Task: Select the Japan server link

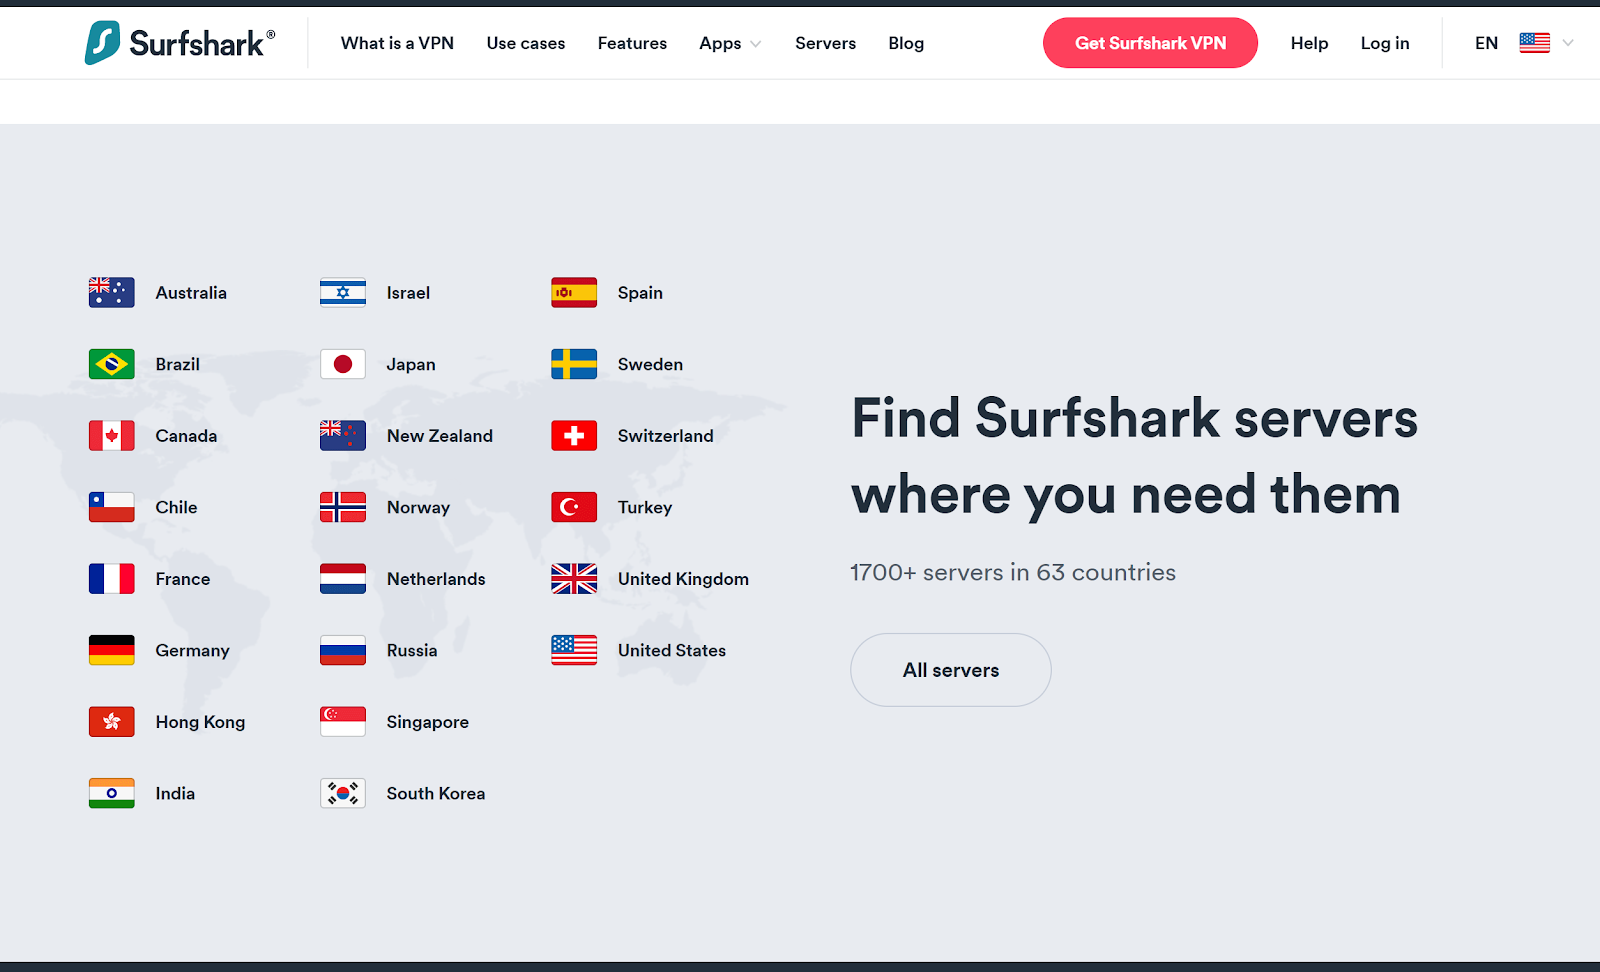Action: click(x=411, y=364)
